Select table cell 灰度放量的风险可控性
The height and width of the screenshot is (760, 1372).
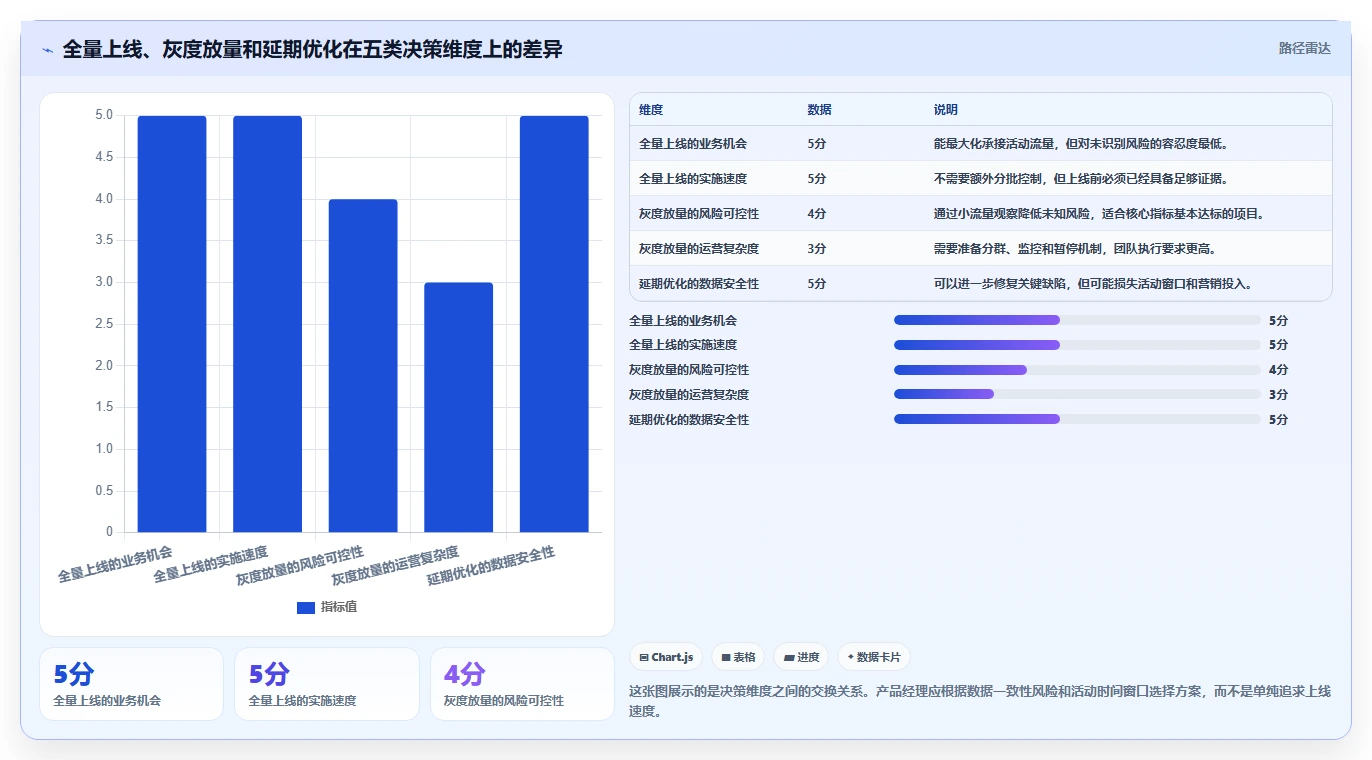click(699, 214)
